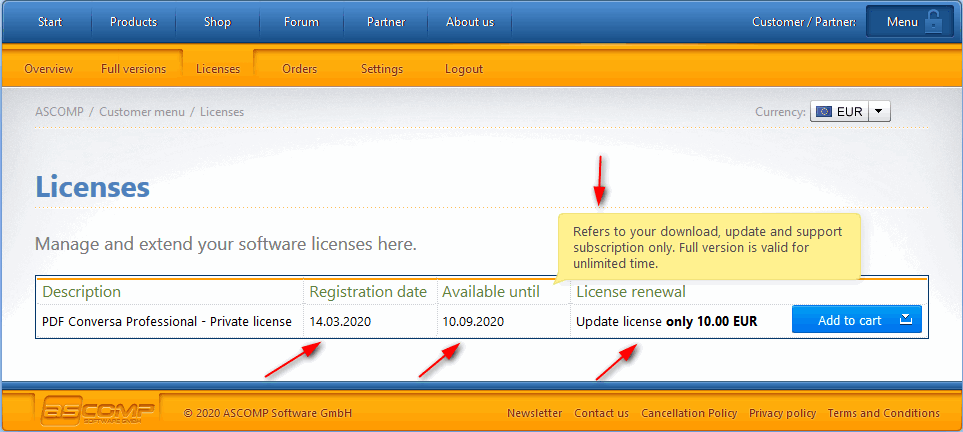Screen dimensions: 963x432
Task: Select the Licenses tab
Action: [x=218, y=69]
